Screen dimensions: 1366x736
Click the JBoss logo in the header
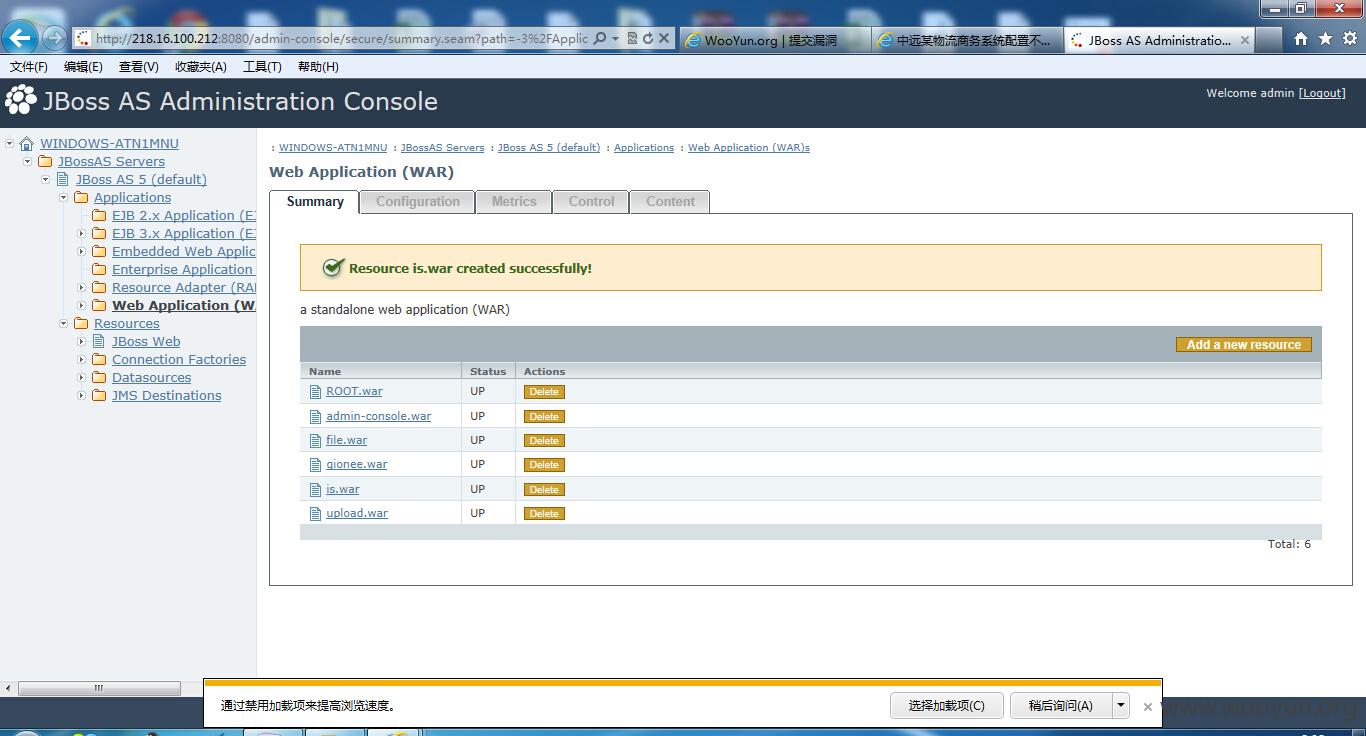pos(21,100)
